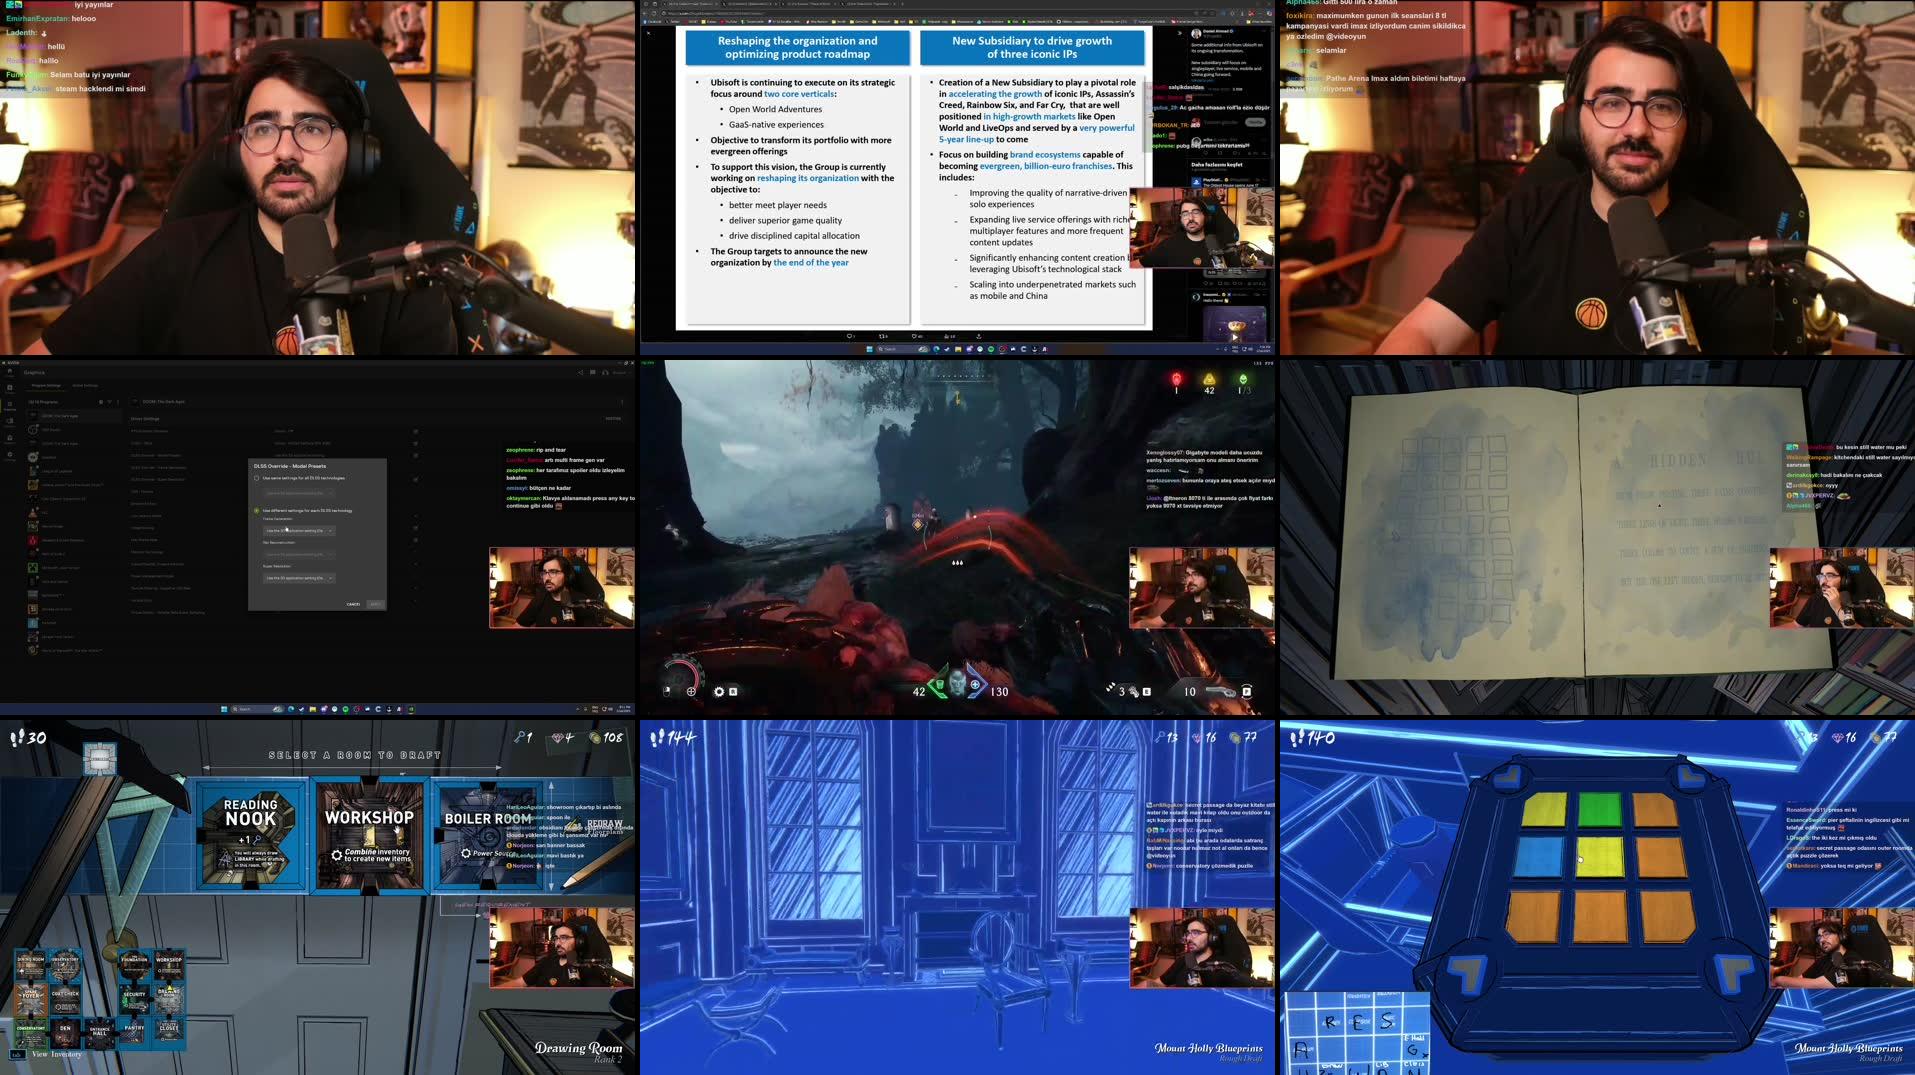Screen dimensions: 1915x1075
Task: Click the red key indicator in Doom HUD
Action: (x=1176, y=381)
